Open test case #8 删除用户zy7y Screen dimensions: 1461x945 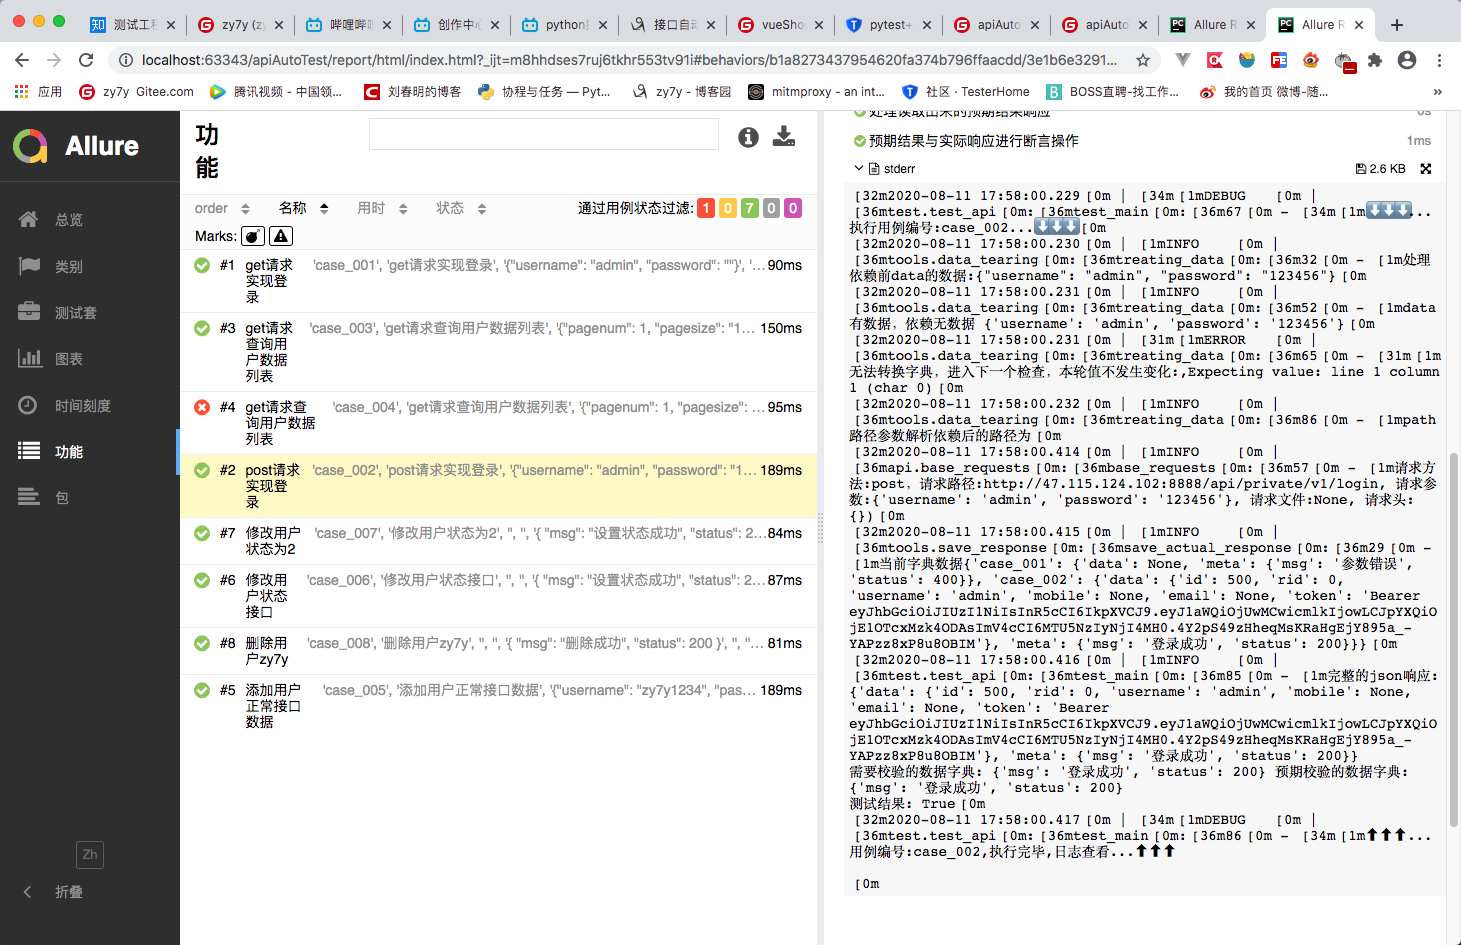[498, 651]
